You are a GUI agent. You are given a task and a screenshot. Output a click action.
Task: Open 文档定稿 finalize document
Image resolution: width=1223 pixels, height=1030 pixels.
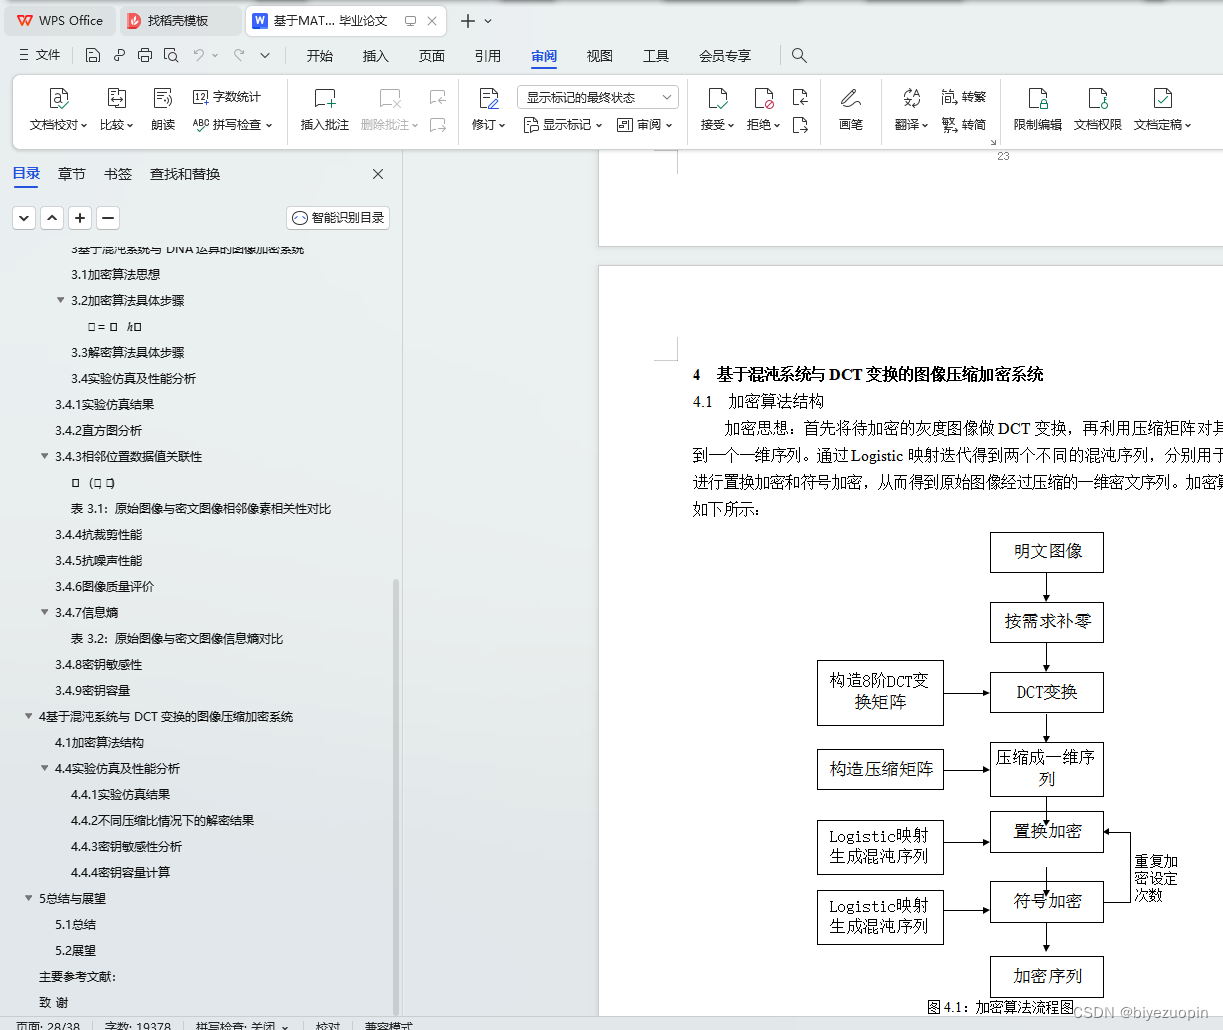(x=1162, y=110)
